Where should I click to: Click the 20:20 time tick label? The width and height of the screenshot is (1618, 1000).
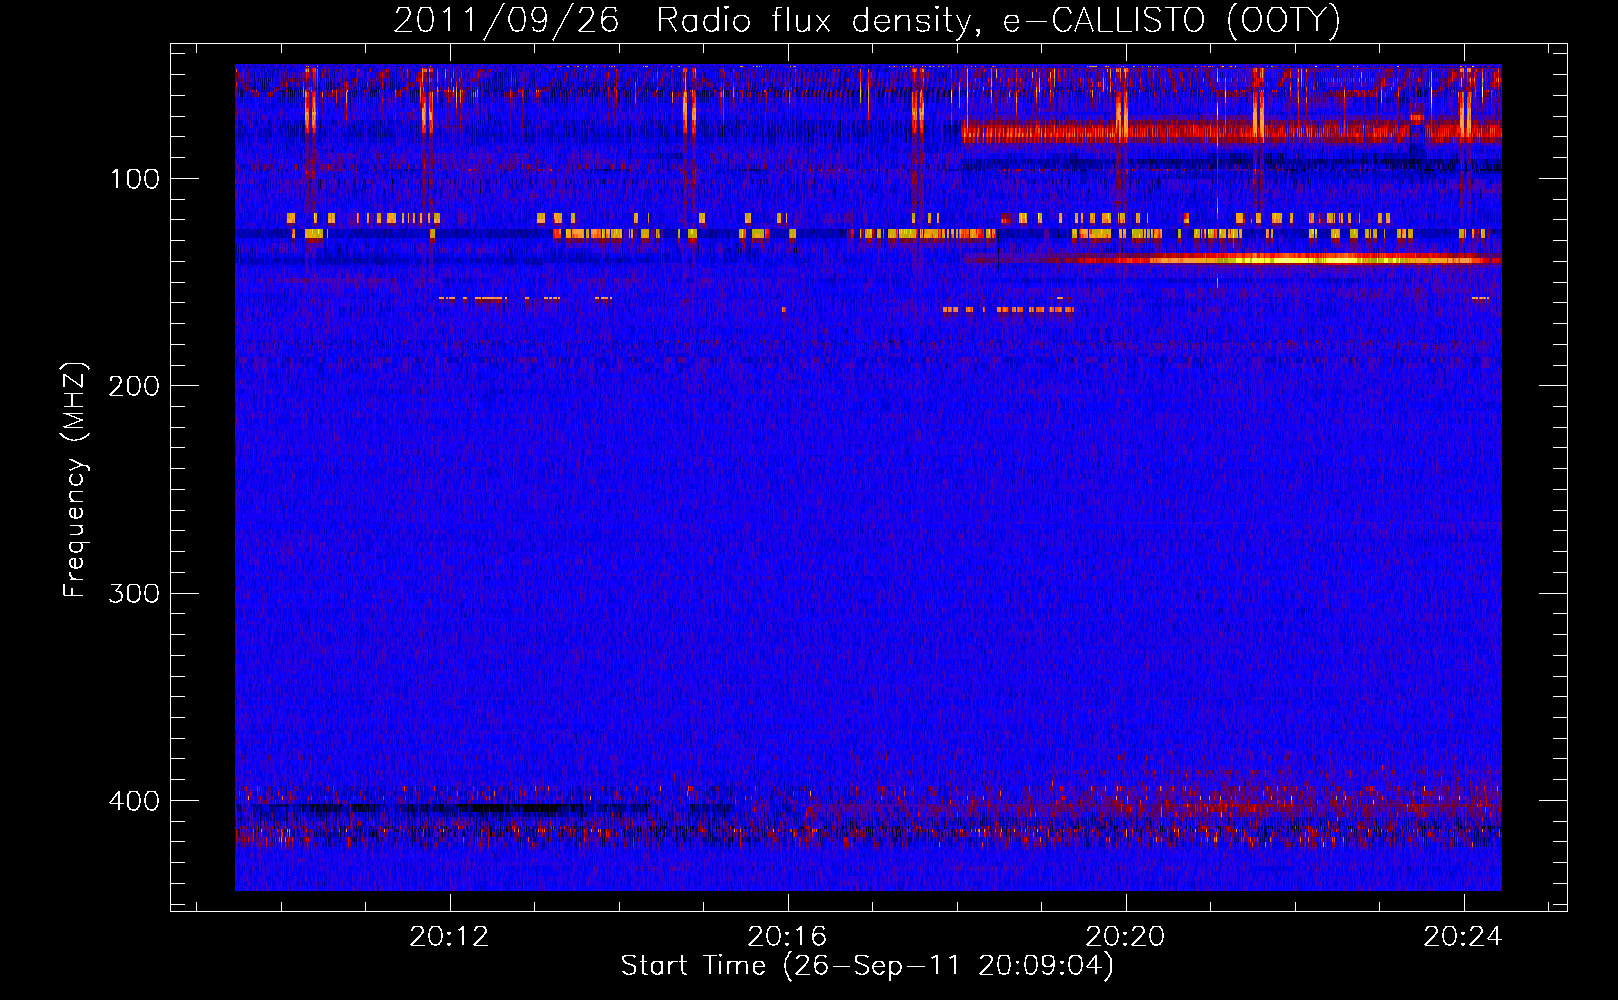coord(1126,936)
